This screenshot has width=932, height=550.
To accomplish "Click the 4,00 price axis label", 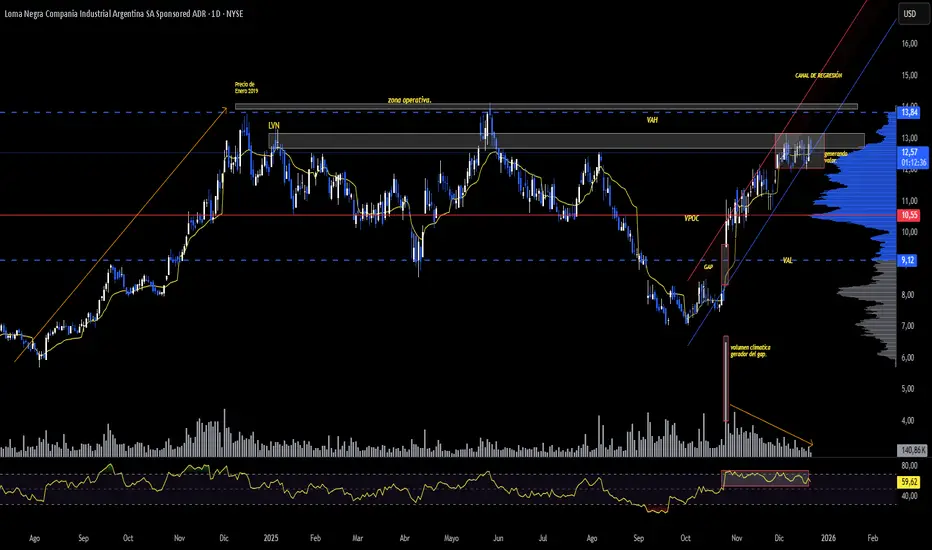I will coord(908,420).
